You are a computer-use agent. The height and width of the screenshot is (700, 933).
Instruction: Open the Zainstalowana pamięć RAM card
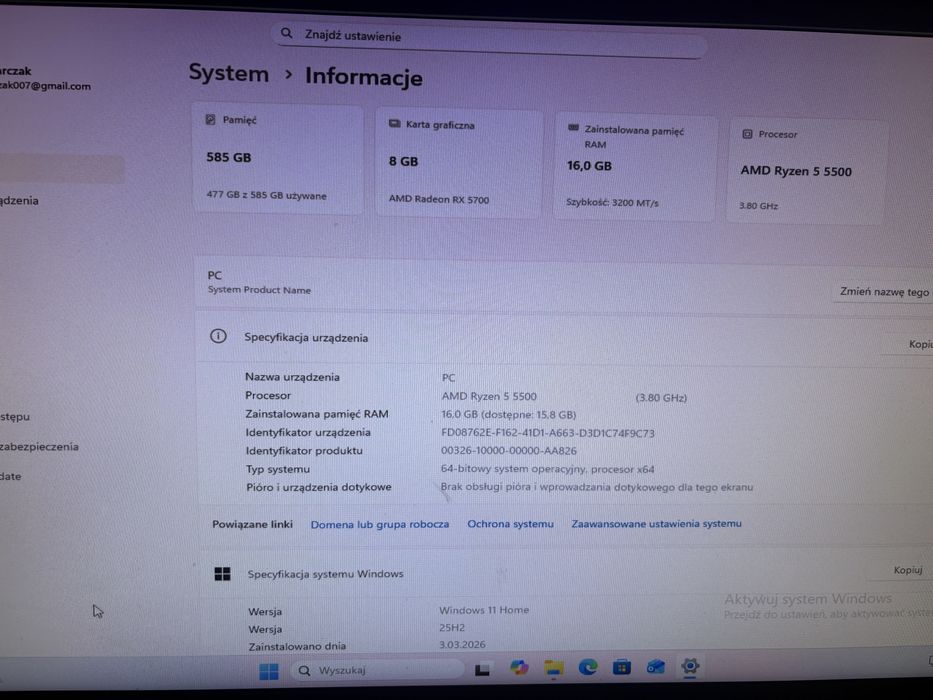634,168
